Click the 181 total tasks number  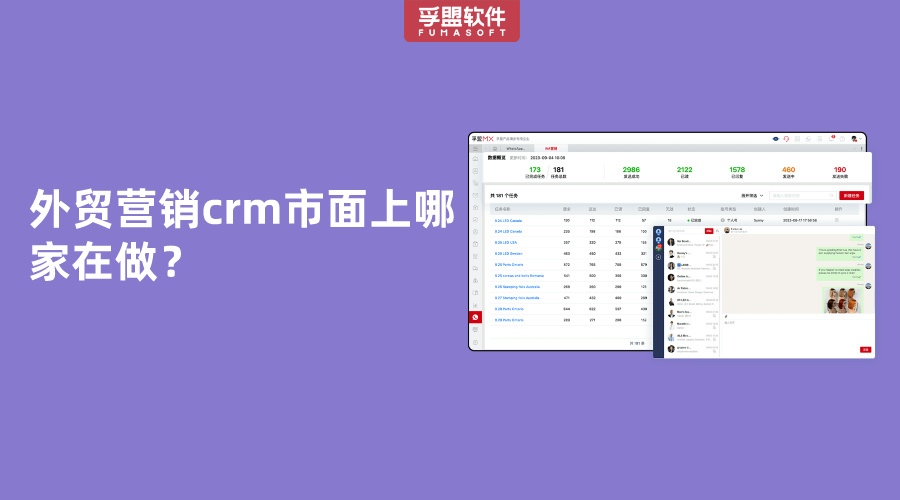(x=558, y=170)
